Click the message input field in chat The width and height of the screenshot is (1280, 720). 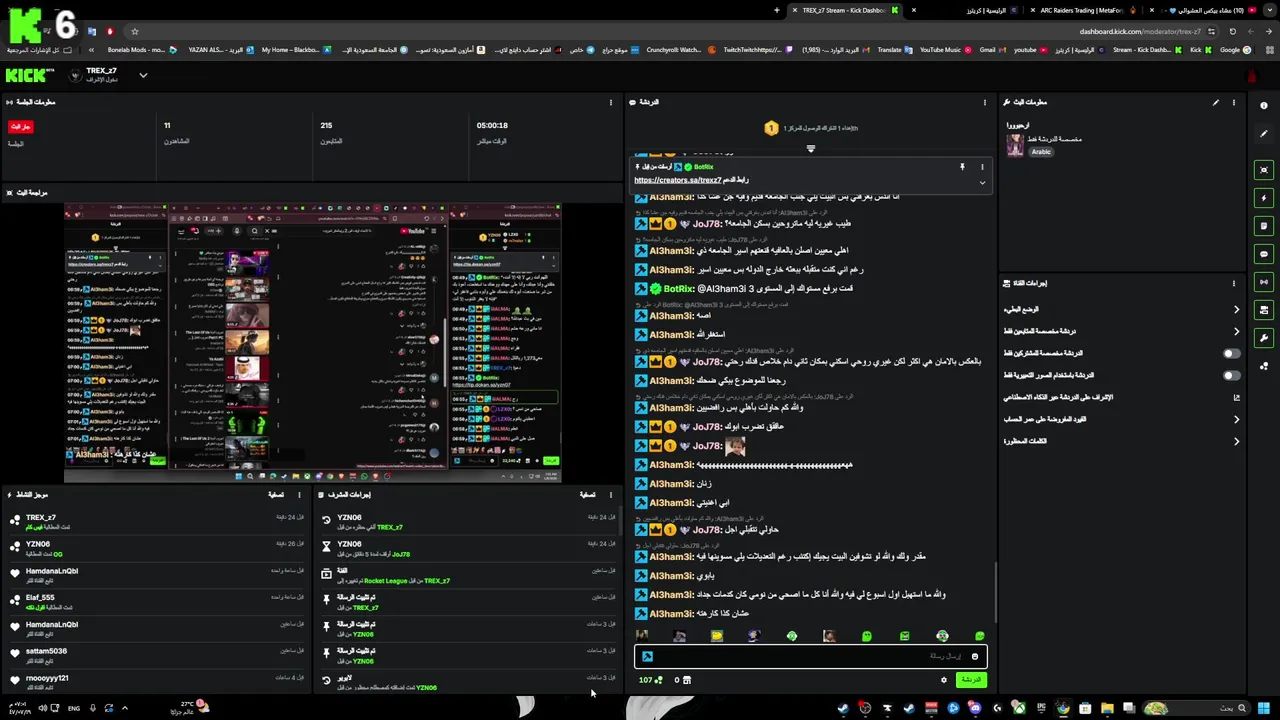[x=810, y=657]
